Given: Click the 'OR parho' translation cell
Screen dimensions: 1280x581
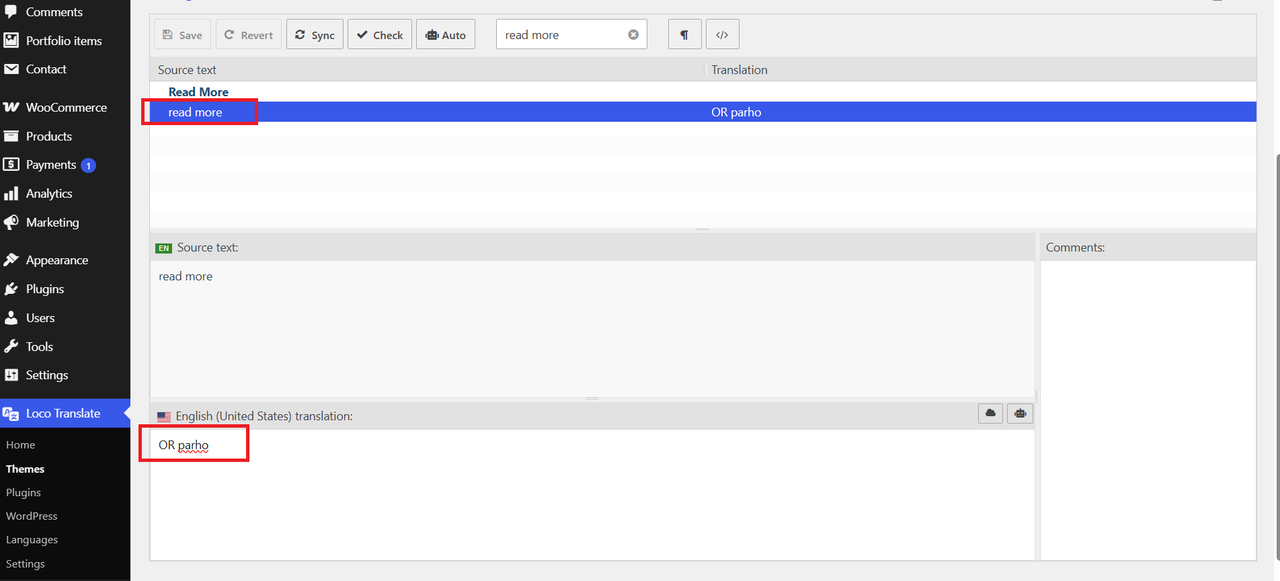Looking at the screenshot, I should [736, 112].
